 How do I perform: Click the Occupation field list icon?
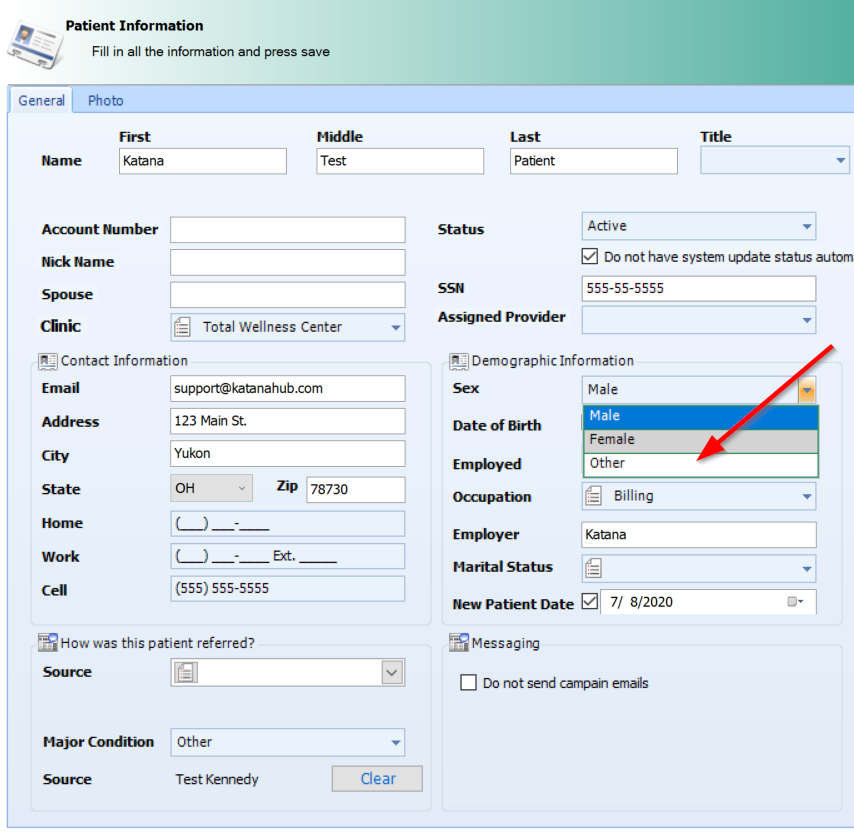click(593, 496)
